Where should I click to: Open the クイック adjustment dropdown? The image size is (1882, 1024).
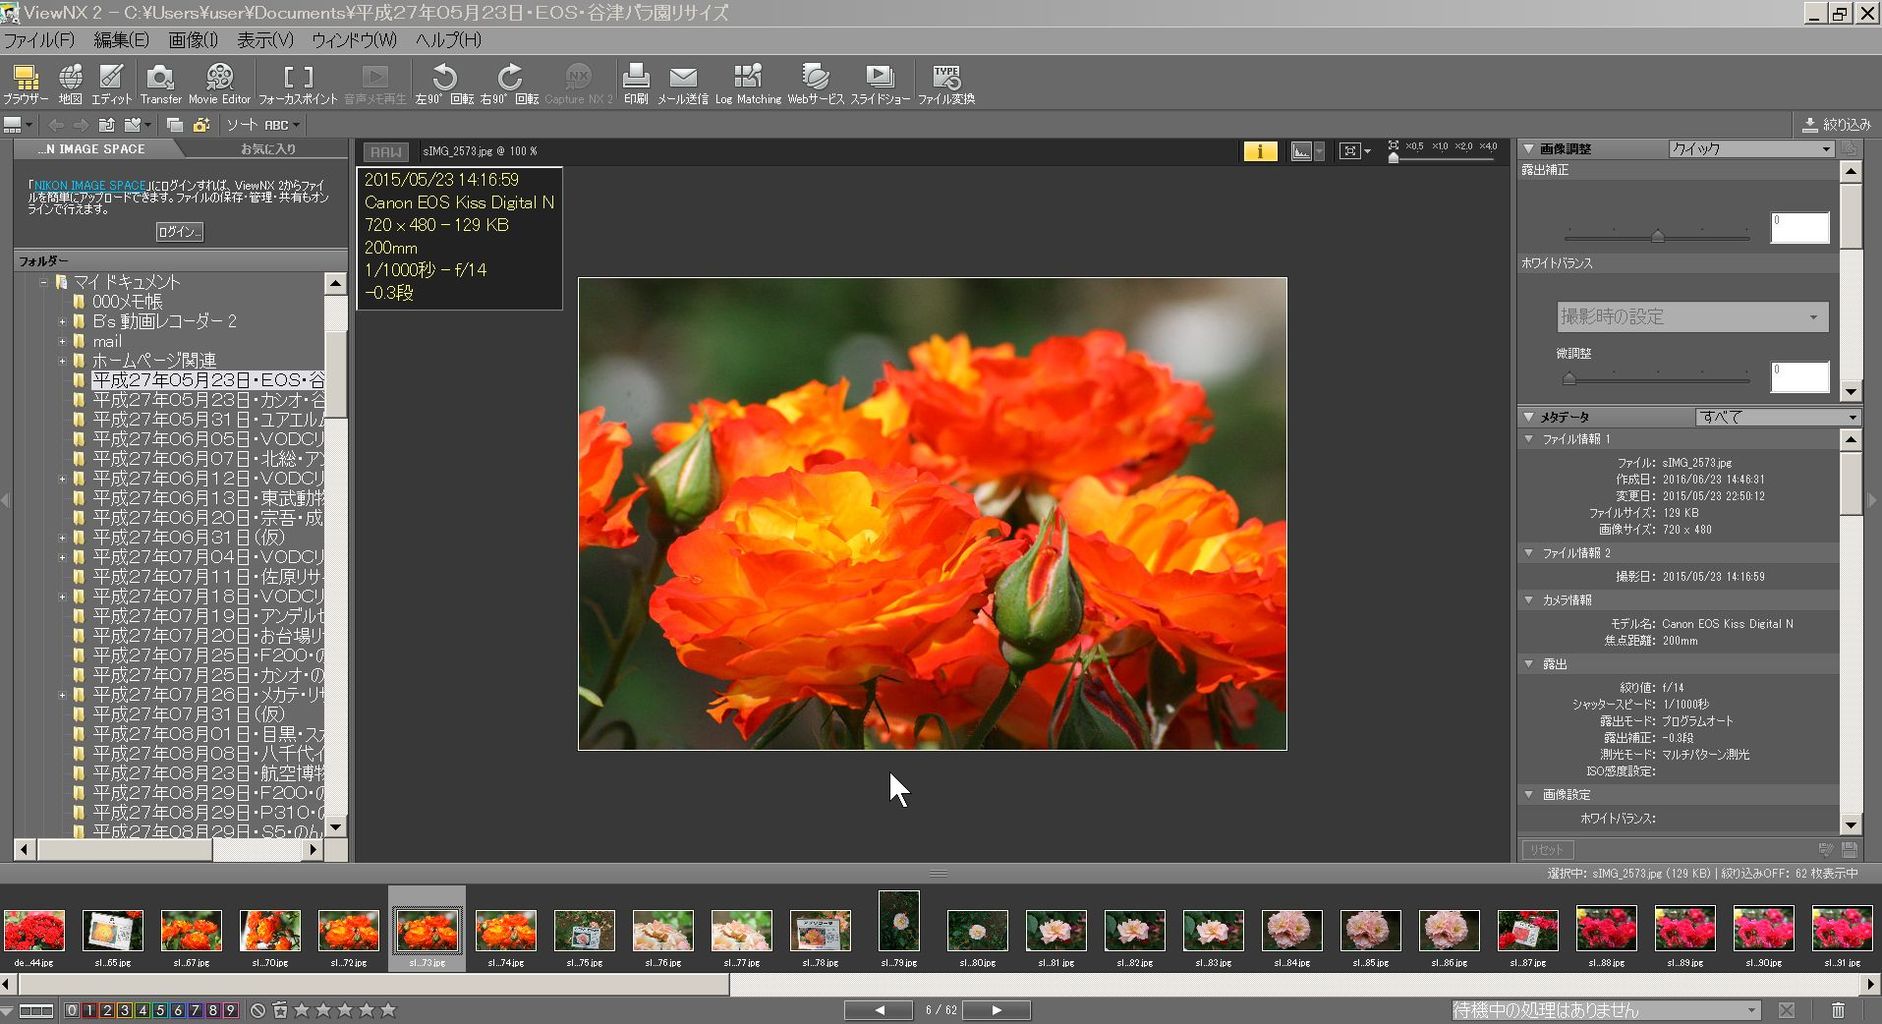point(1750,149)
